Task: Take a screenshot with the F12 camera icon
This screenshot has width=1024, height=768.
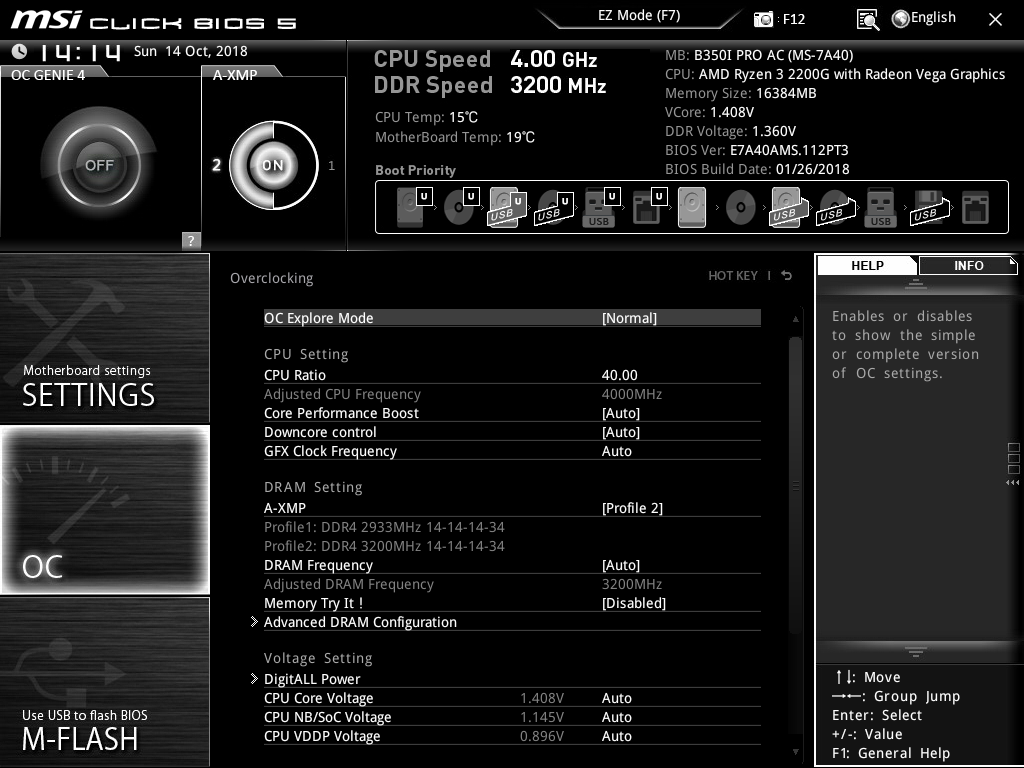Action: point(763,19)
